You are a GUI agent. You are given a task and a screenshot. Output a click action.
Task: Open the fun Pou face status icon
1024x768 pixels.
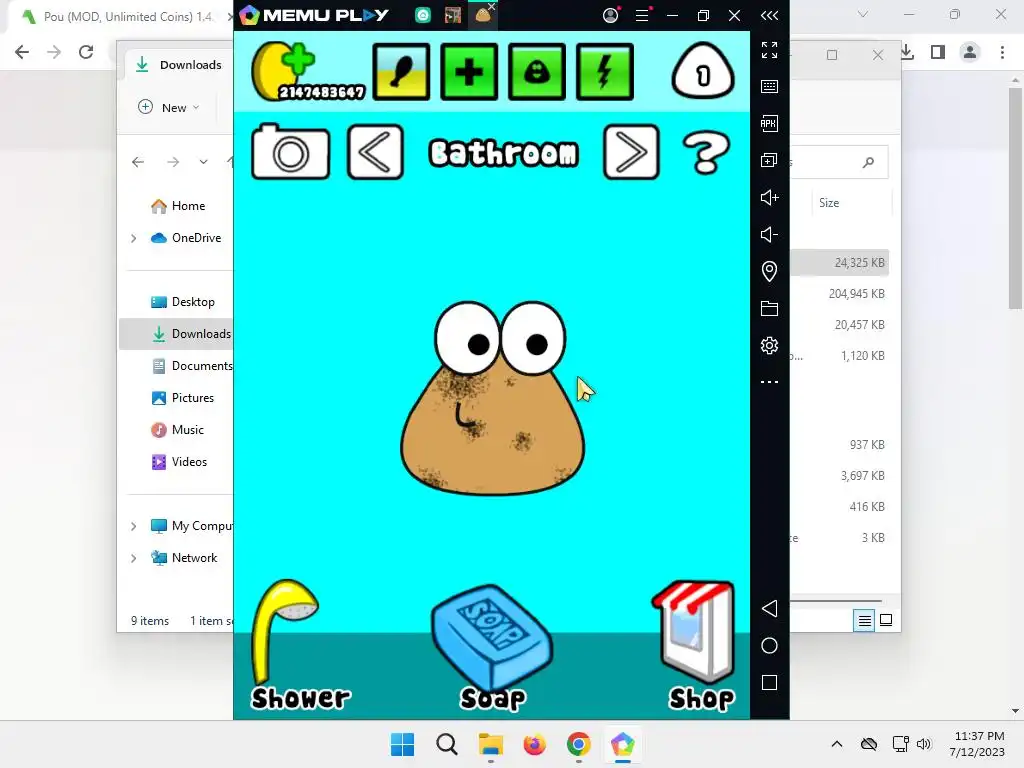click(x=537, y=72)
